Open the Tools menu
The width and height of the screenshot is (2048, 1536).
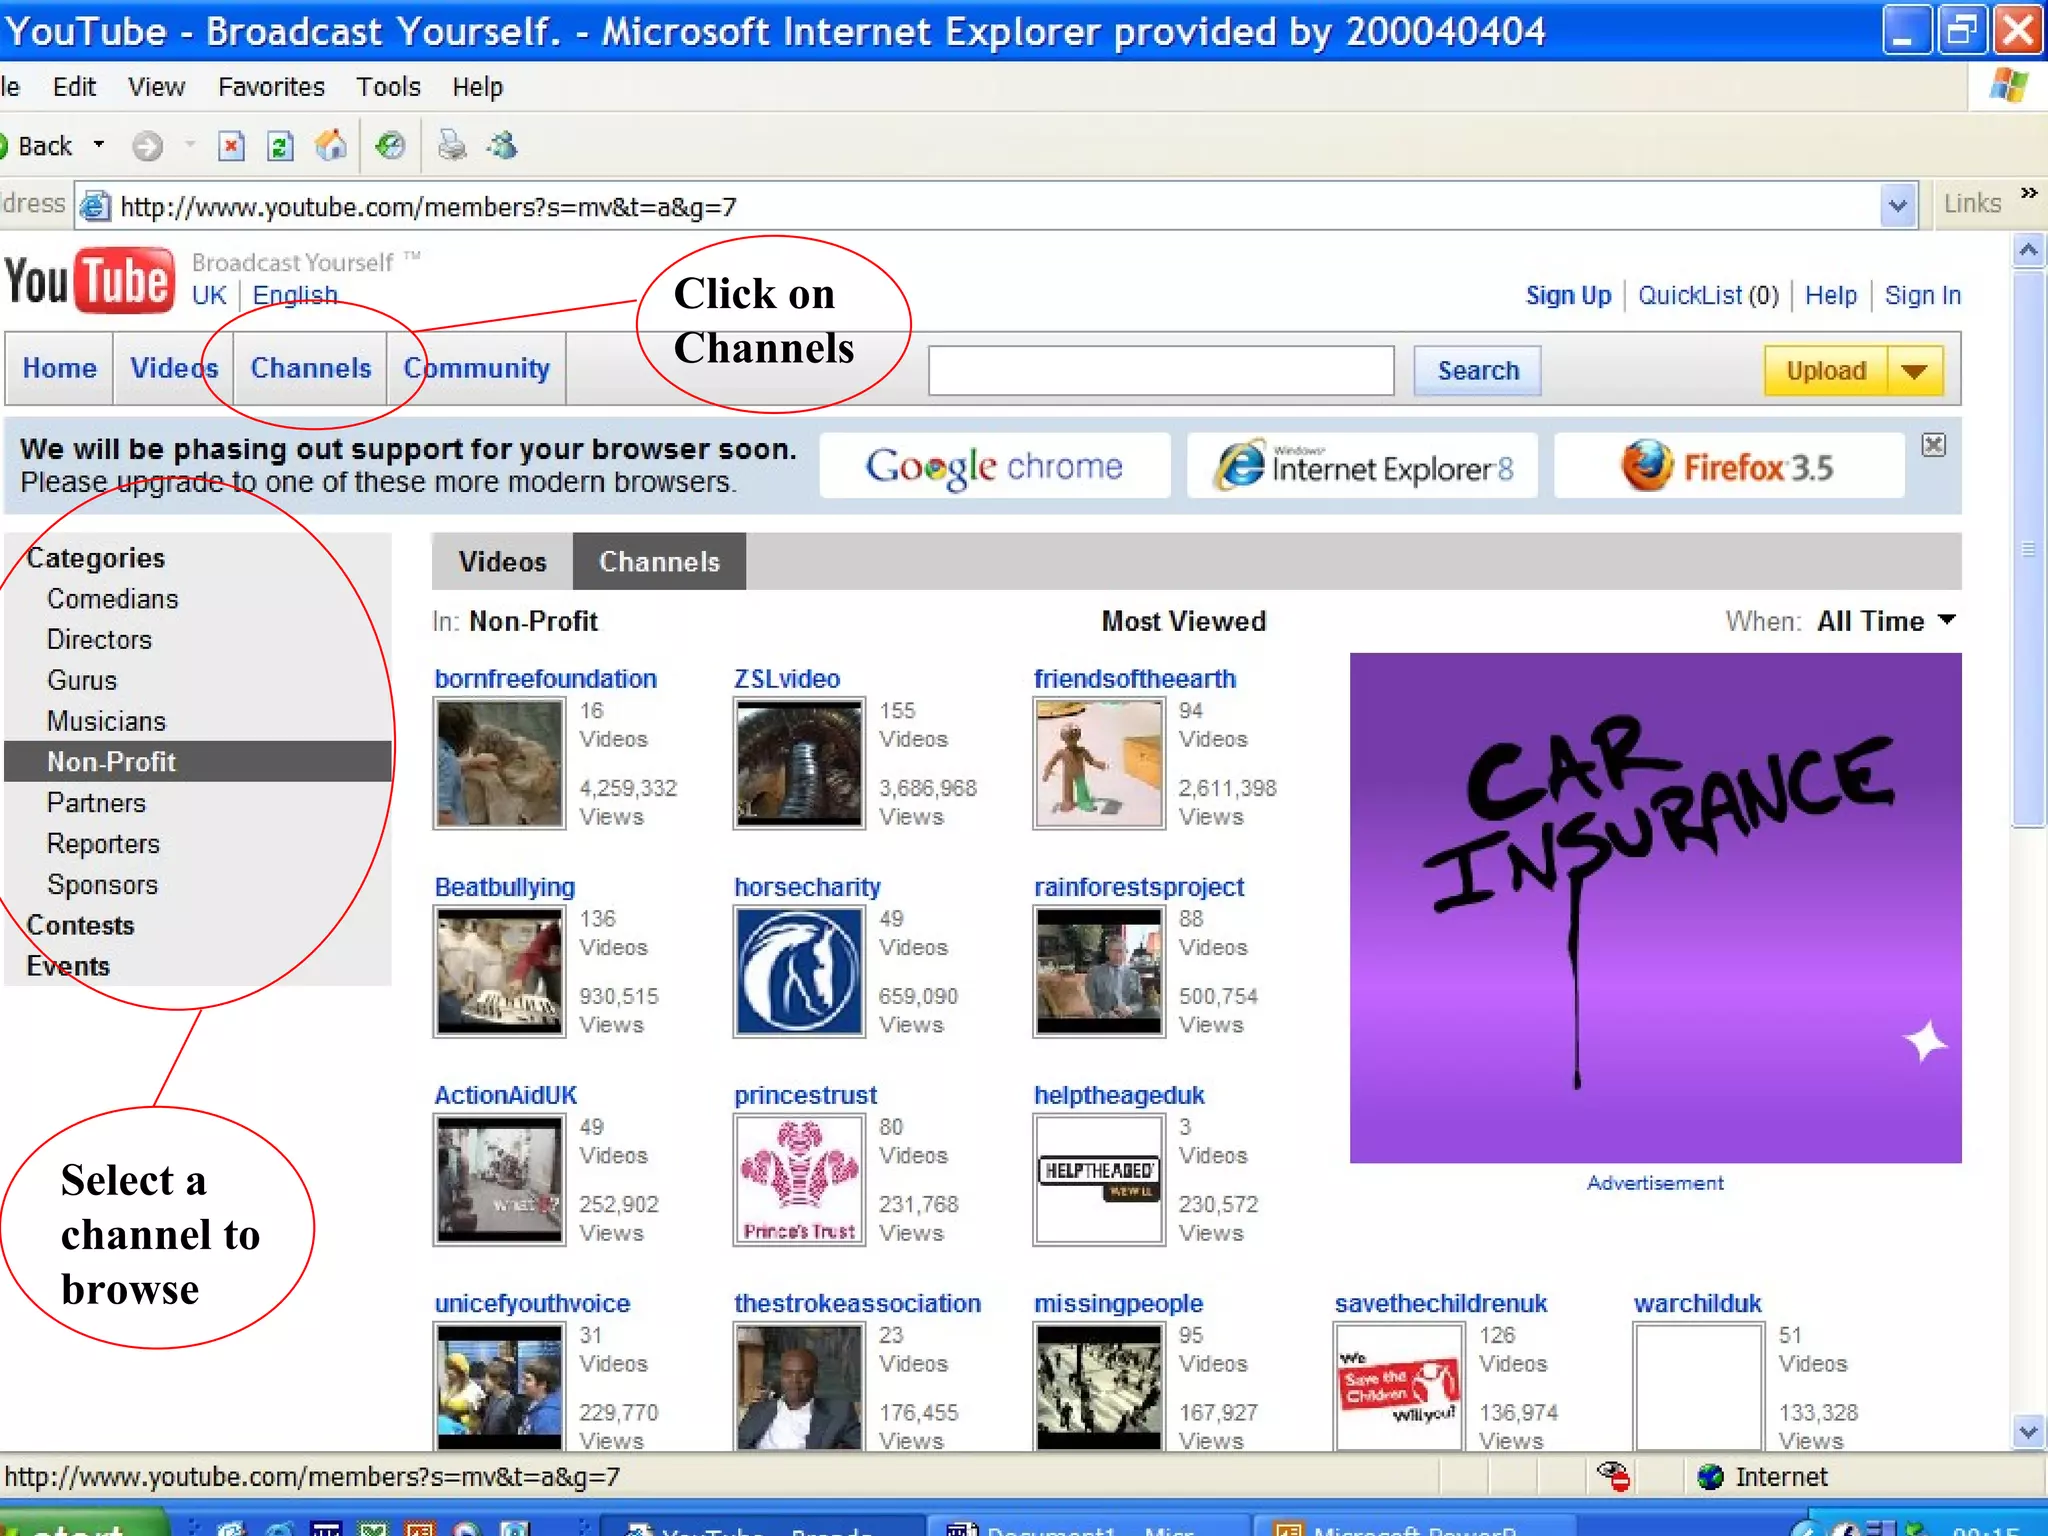[x=388, y=87]
